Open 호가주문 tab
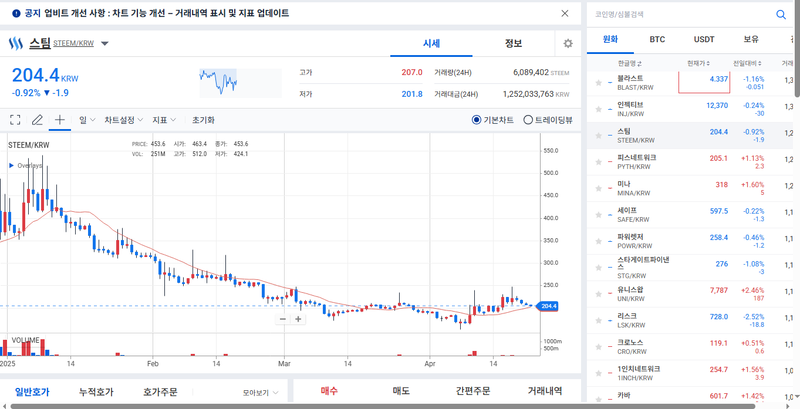 (x=160, y=392)
